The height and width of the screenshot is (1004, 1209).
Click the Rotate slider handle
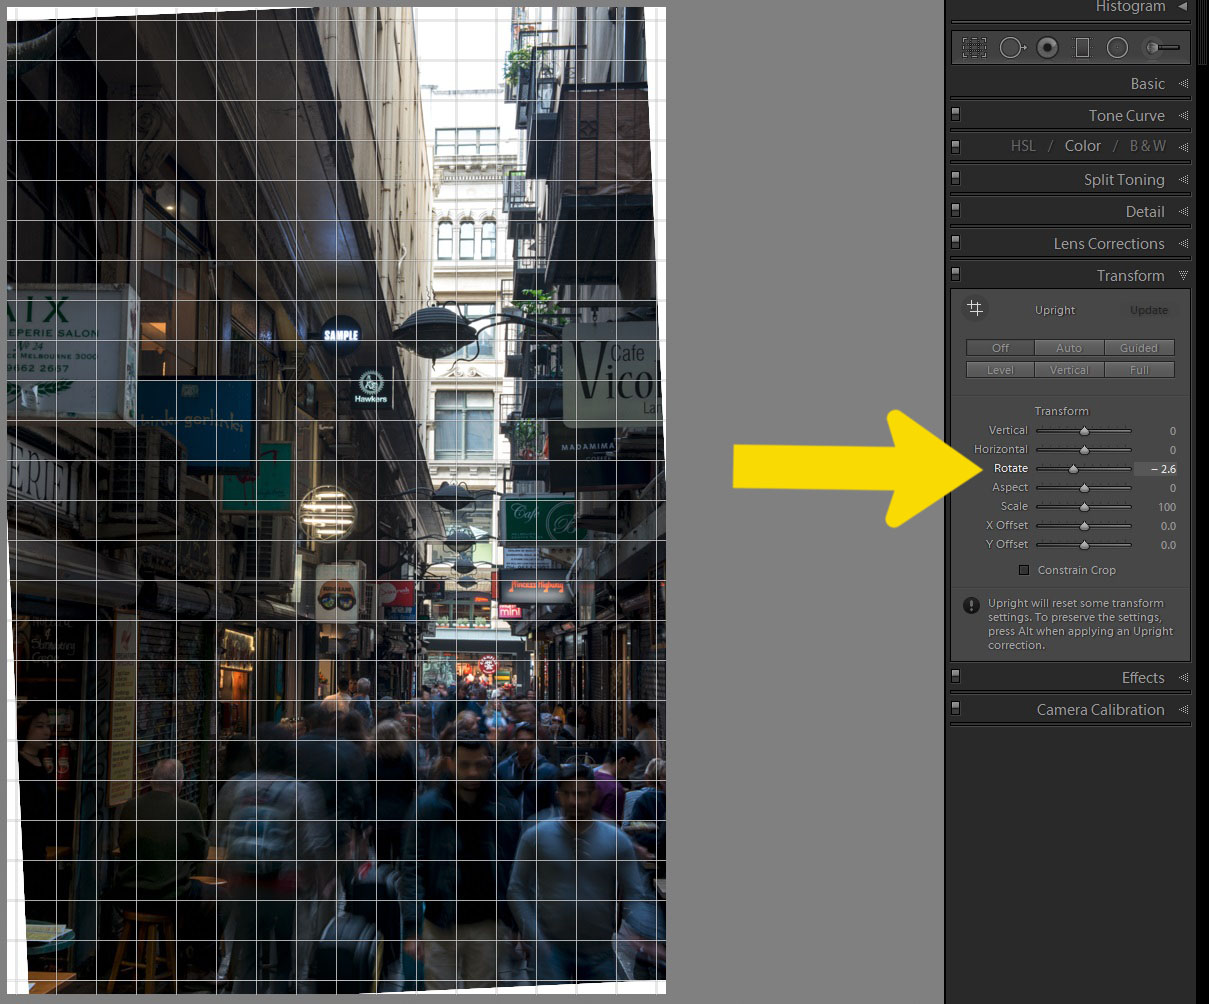[x=1073, y=469]
